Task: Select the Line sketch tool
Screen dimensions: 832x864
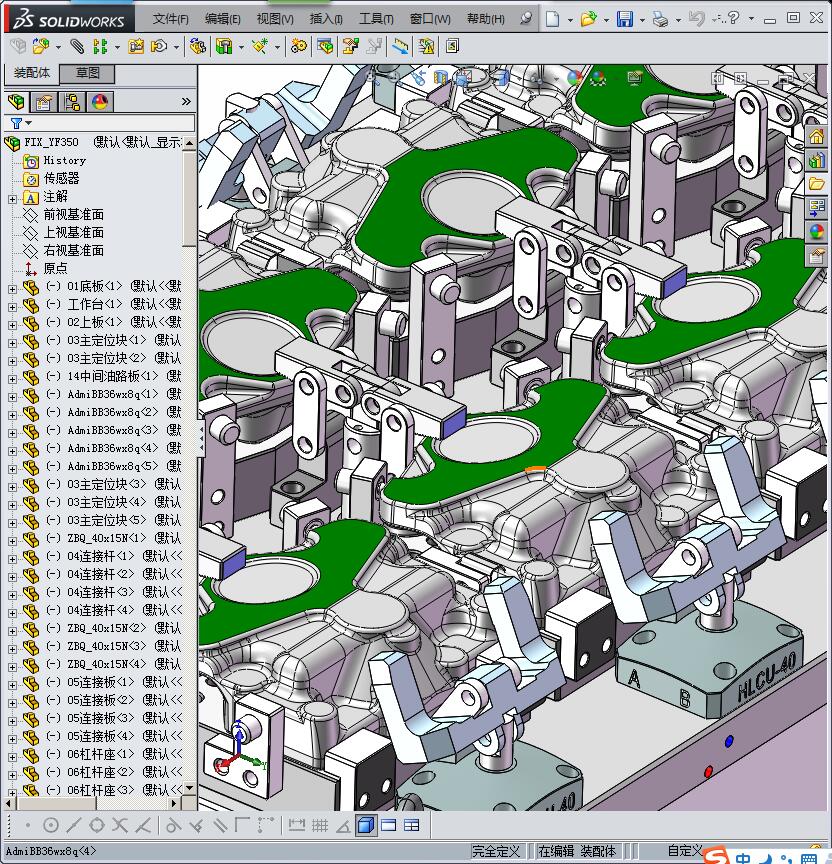Action: (x=74, y=825)
